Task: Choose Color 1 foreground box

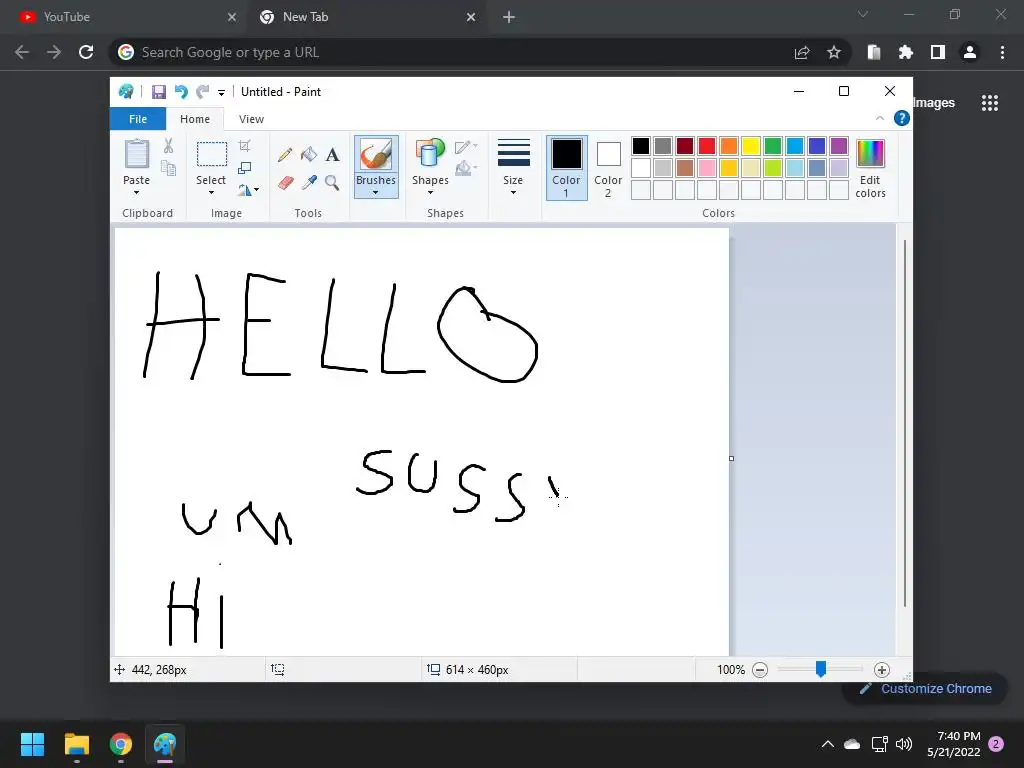Action: tap(566, 167)
